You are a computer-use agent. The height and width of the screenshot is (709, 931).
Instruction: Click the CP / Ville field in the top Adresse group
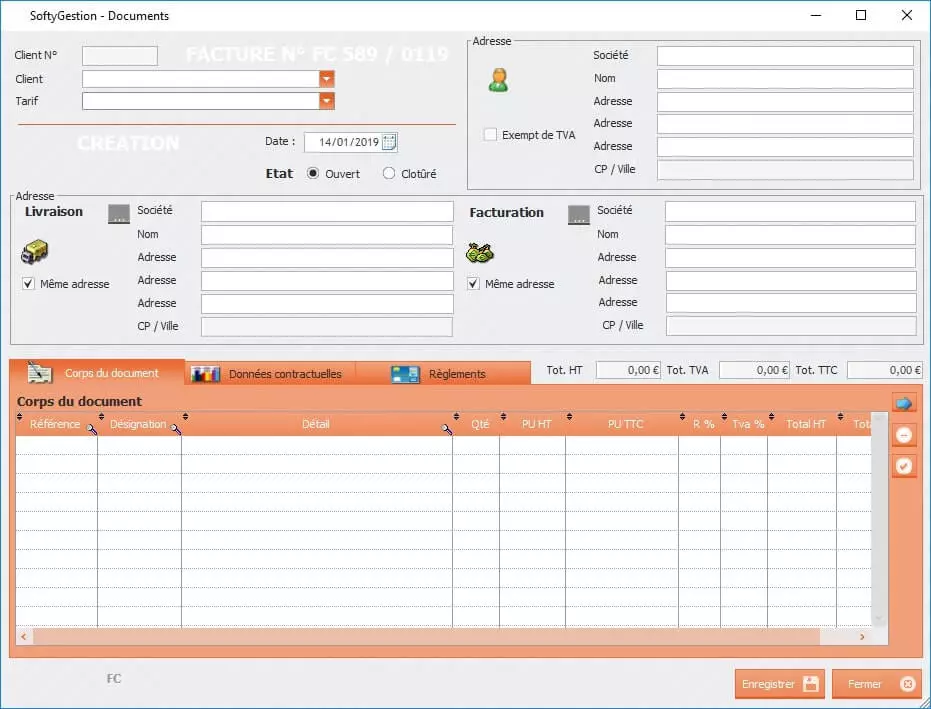point(785,170)
